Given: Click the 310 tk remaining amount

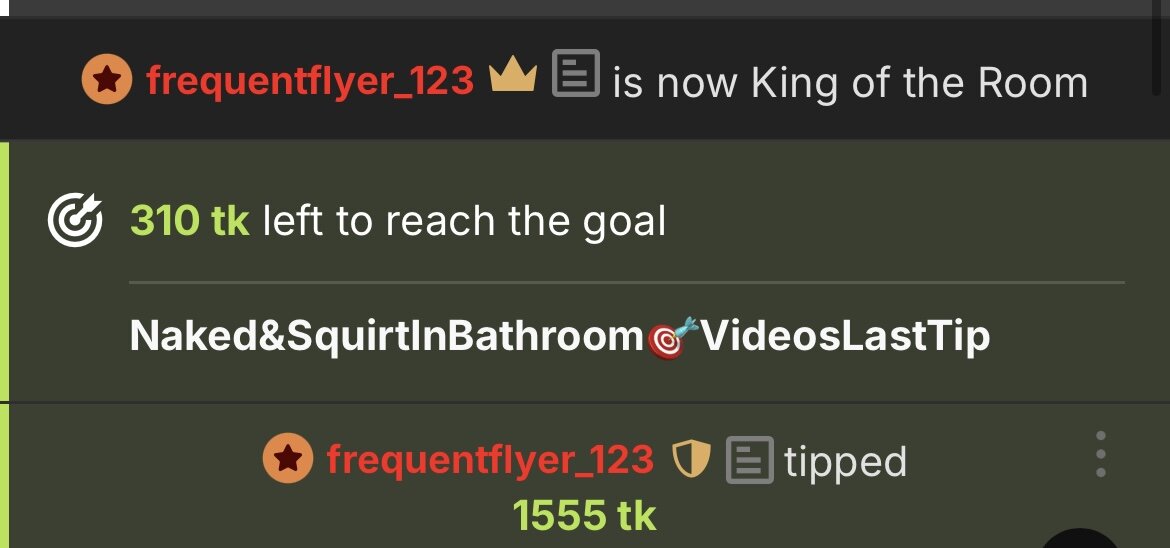Looking at the screenshot, I should coord(190,221).
